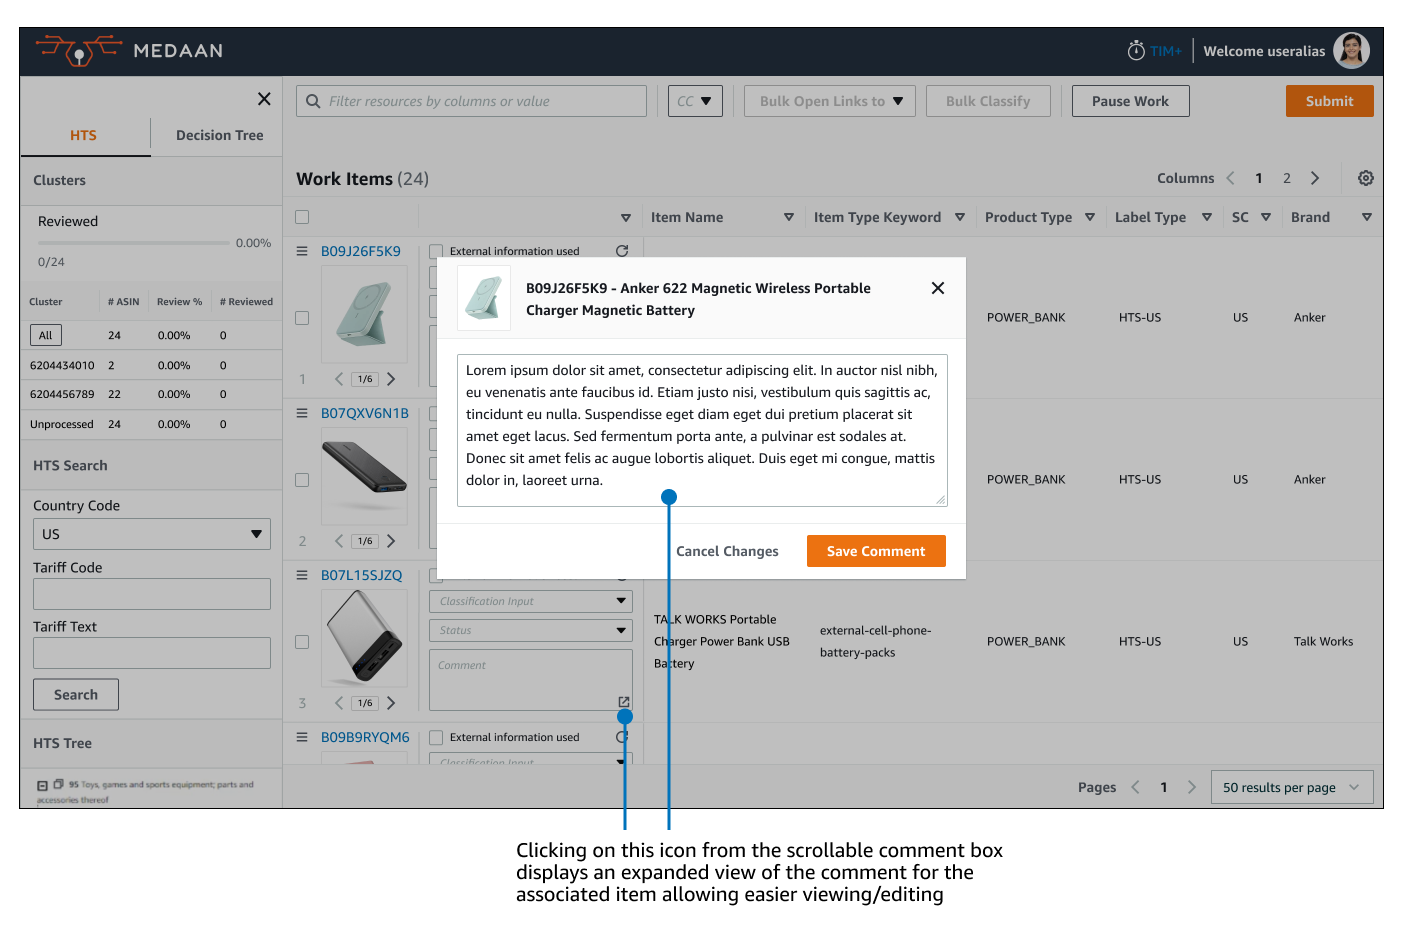Click drag handle for B07QXV6N1B row
The image size is (1402, 927).
coord(302,413)
